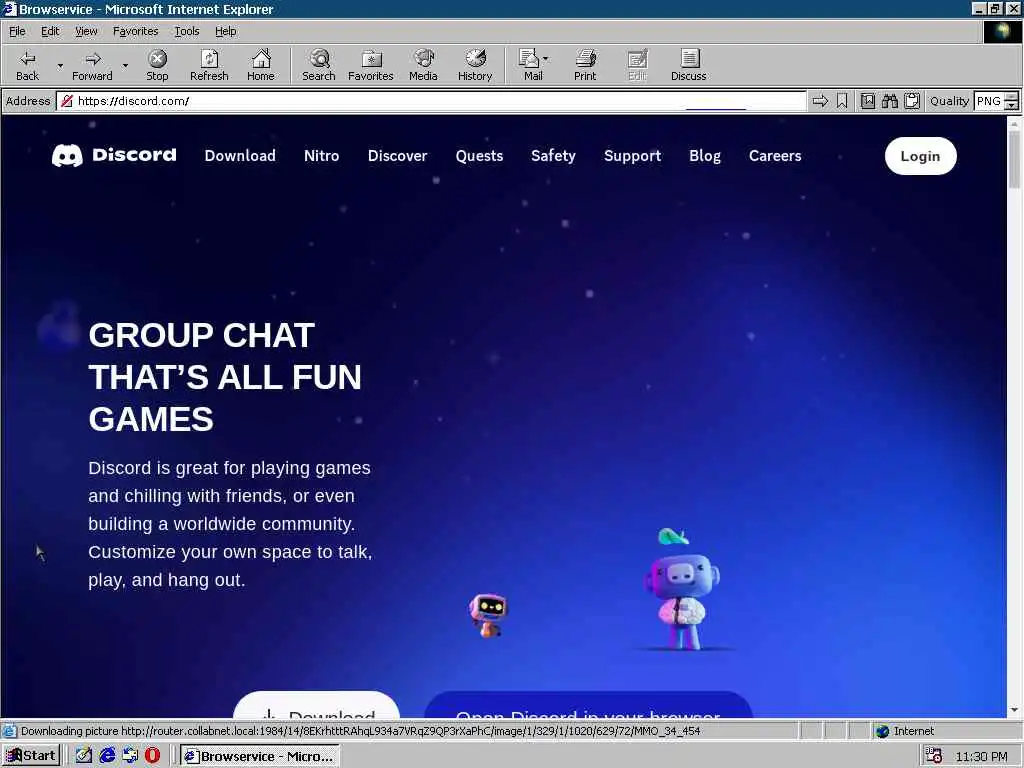Click the first quick launch icon next to Start
The image size is (1024, 768).
click(x=84, y=756)
